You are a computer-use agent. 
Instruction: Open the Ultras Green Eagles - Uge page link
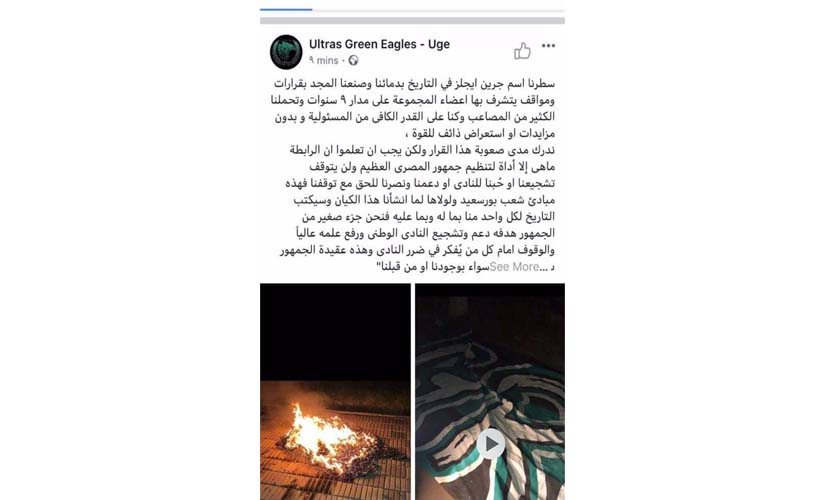(x=379, y=44)
